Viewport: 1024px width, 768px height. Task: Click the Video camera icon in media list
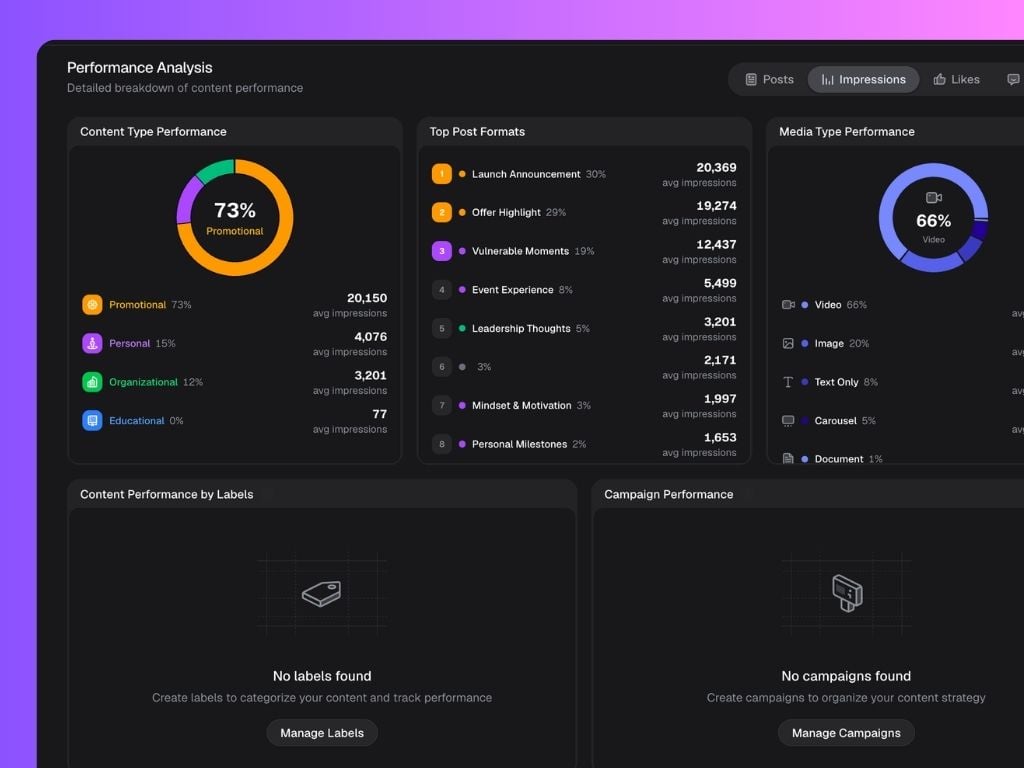click(788, 305)
